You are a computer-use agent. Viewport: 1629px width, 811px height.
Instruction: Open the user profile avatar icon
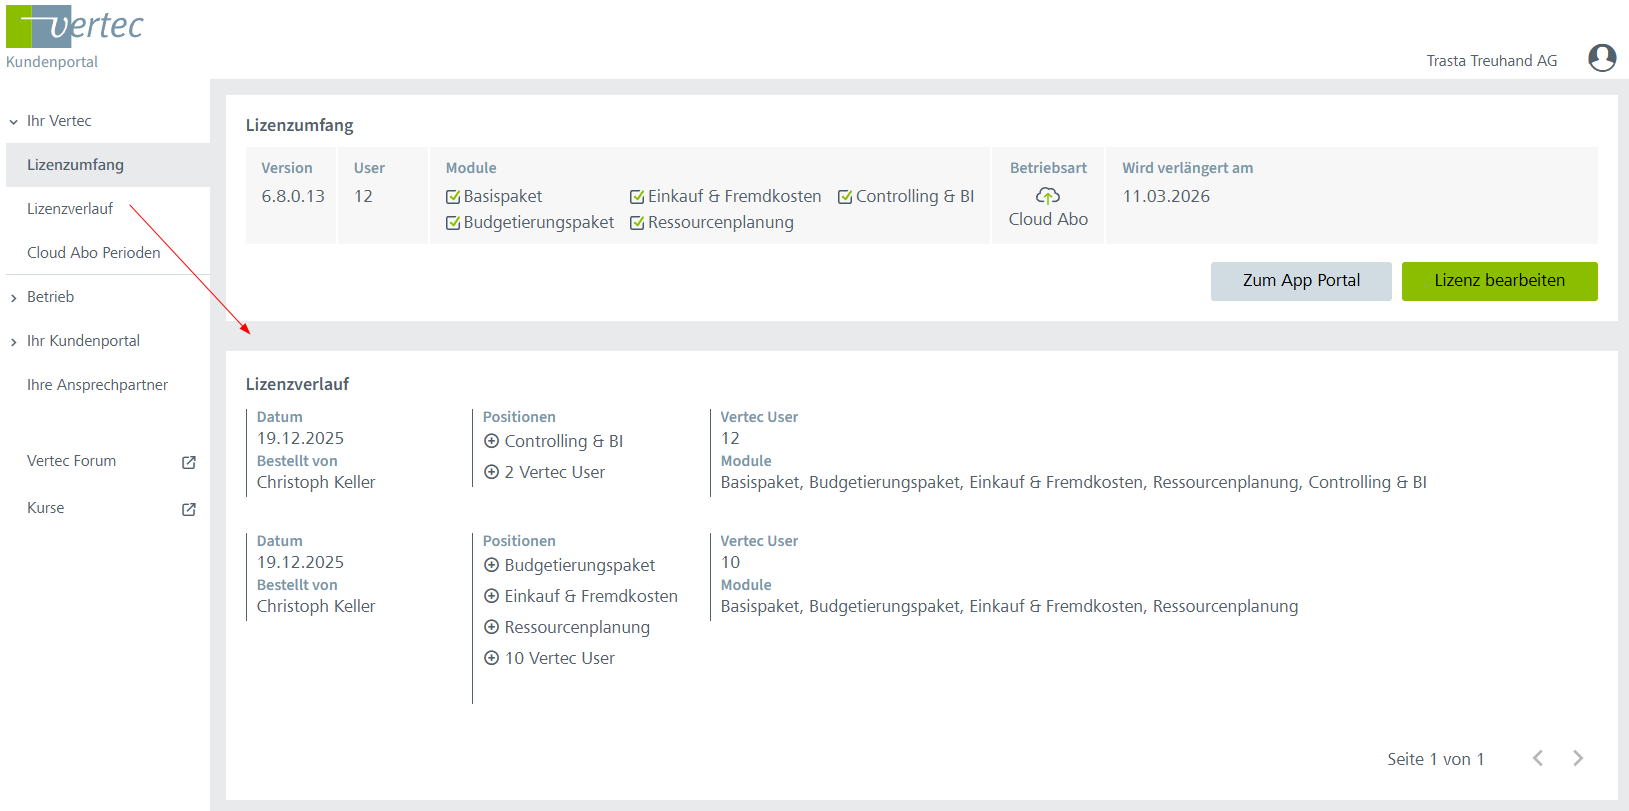pos(1602,58)
